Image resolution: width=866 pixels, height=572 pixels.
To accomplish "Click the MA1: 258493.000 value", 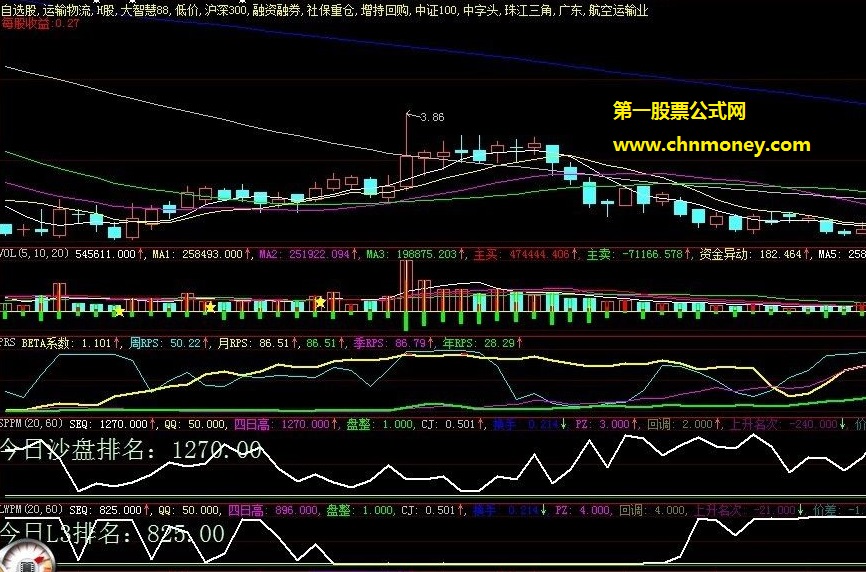I will coord(198,254).
